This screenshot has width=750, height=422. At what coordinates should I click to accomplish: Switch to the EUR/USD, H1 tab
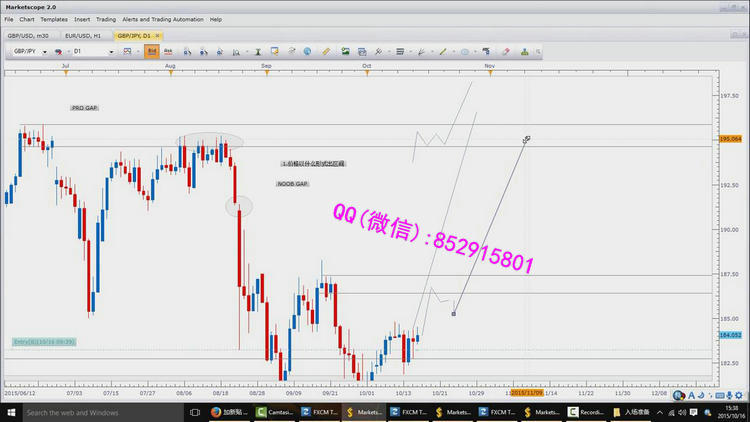click(84, 35)
